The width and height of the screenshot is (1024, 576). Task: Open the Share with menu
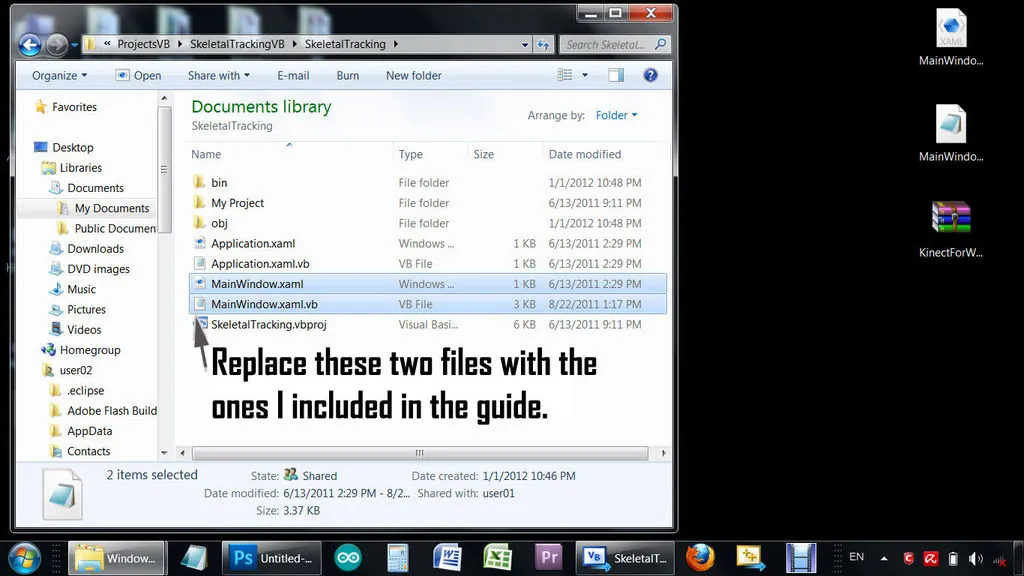click(x=219, y=75)
